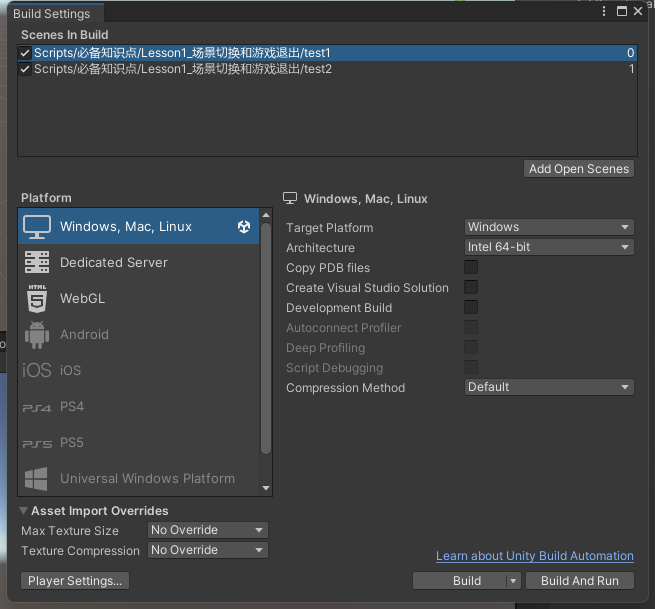Select the Universal Windows Platform label
655x609 pixels.
click(x=147, y=479)
